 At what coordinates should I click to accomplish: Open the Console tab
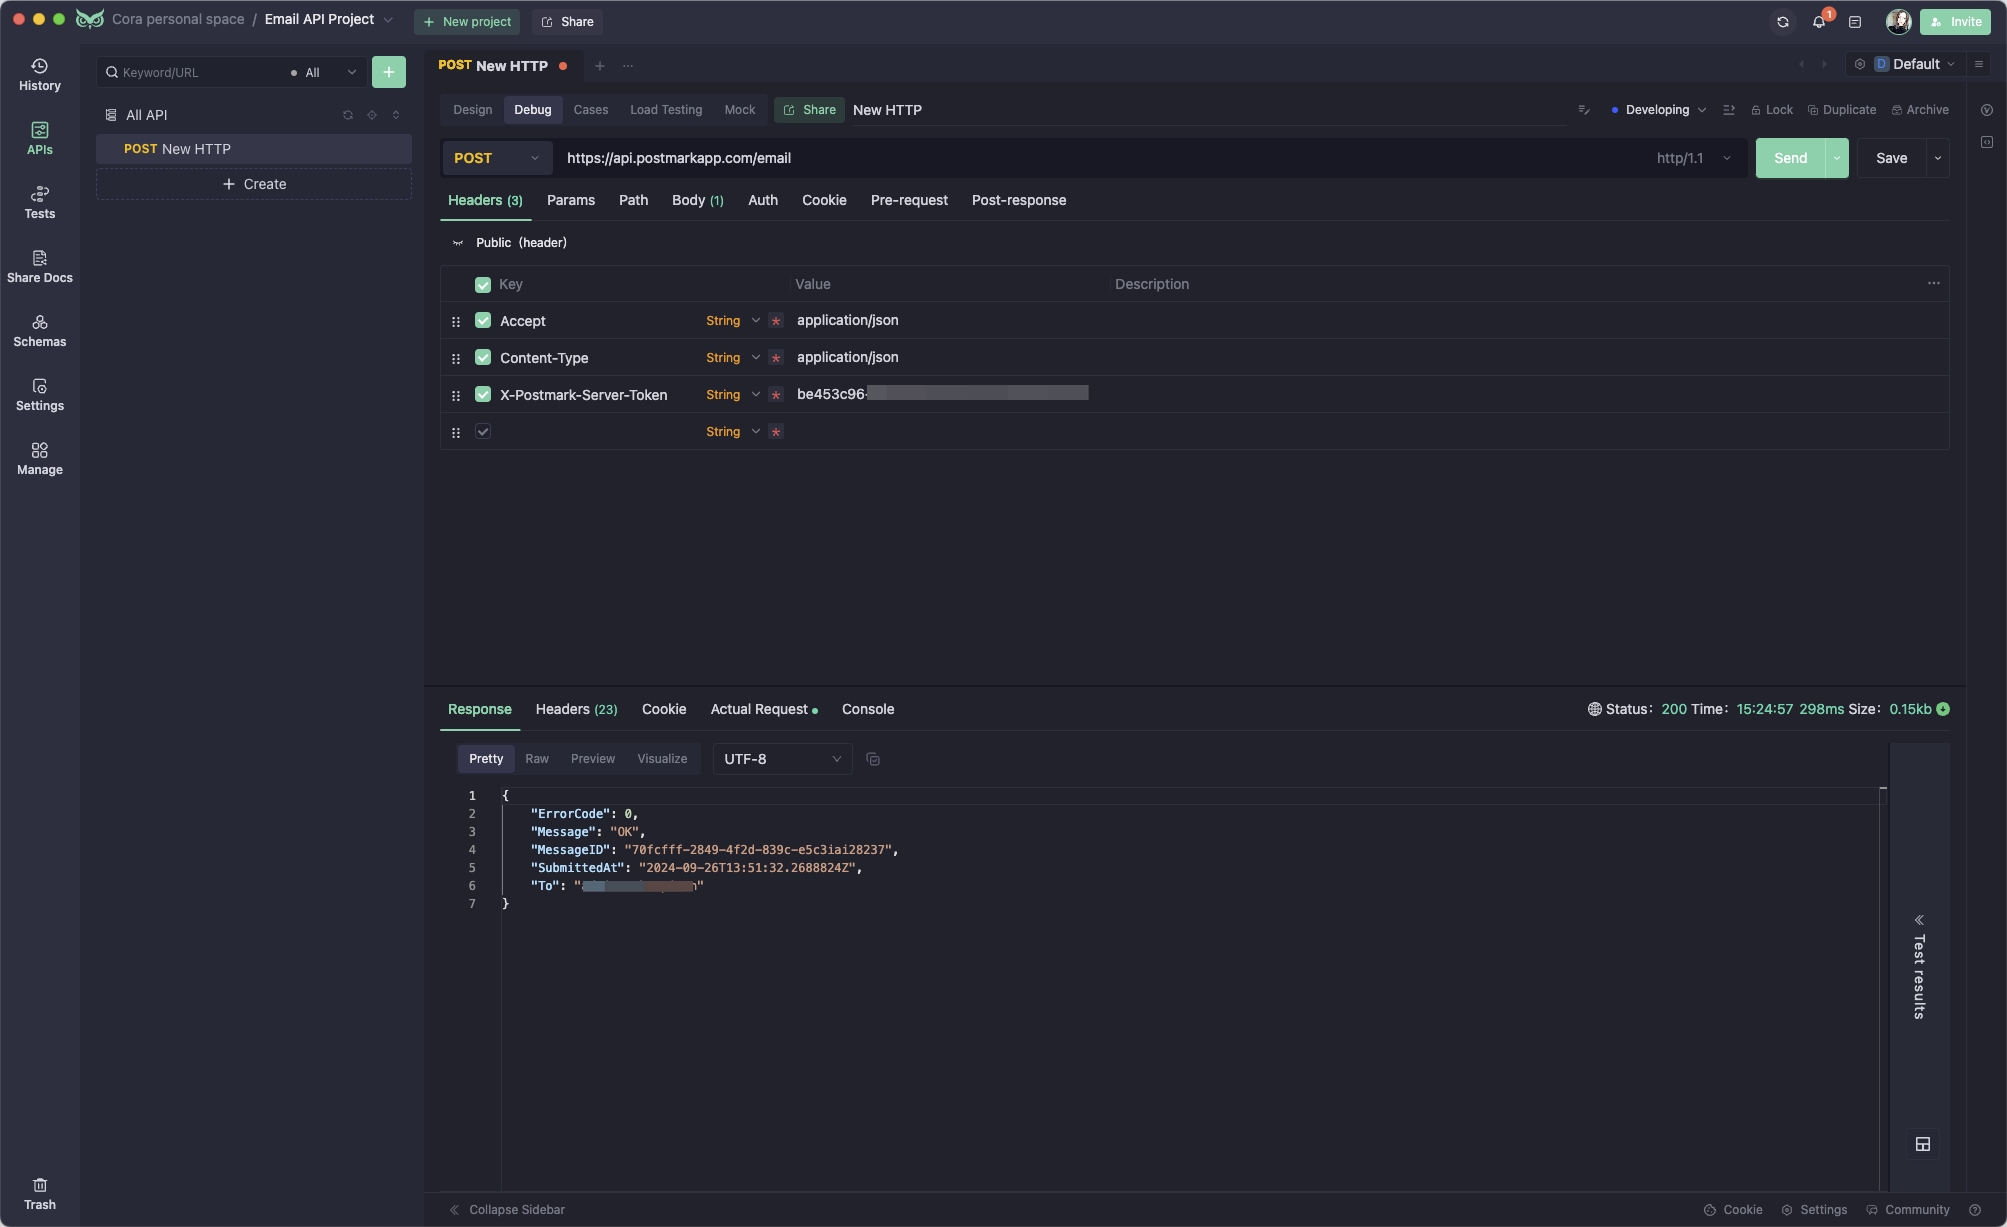point(868,709)
